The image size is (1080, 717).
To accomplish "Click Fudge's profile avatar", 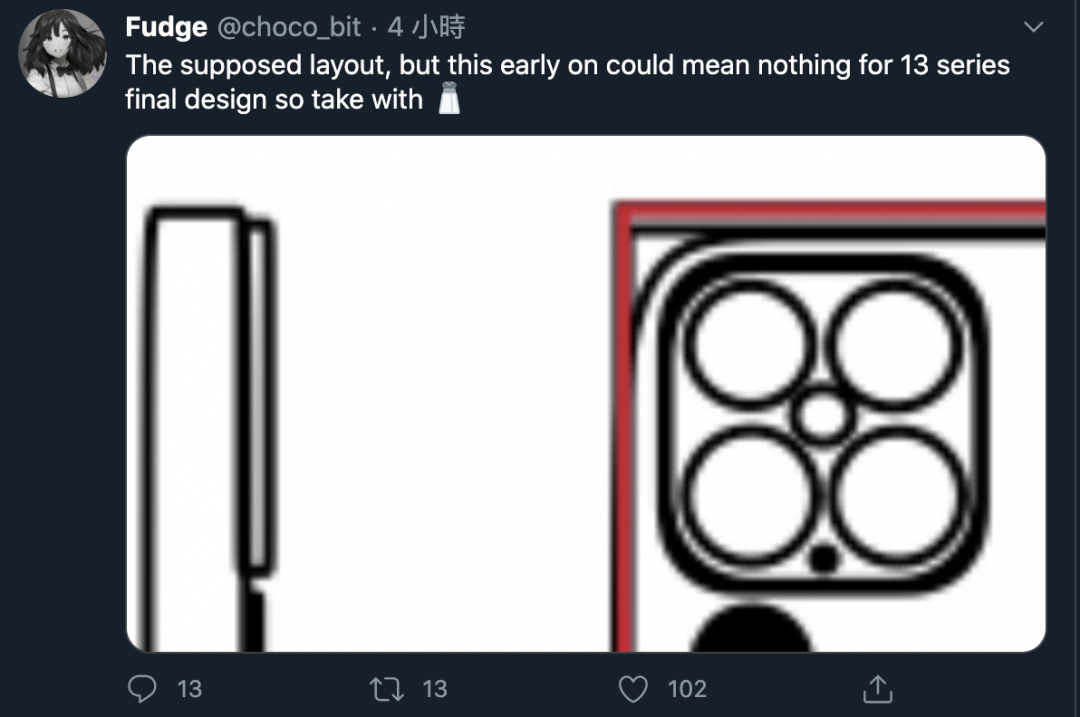I will (x=64, y=54).
